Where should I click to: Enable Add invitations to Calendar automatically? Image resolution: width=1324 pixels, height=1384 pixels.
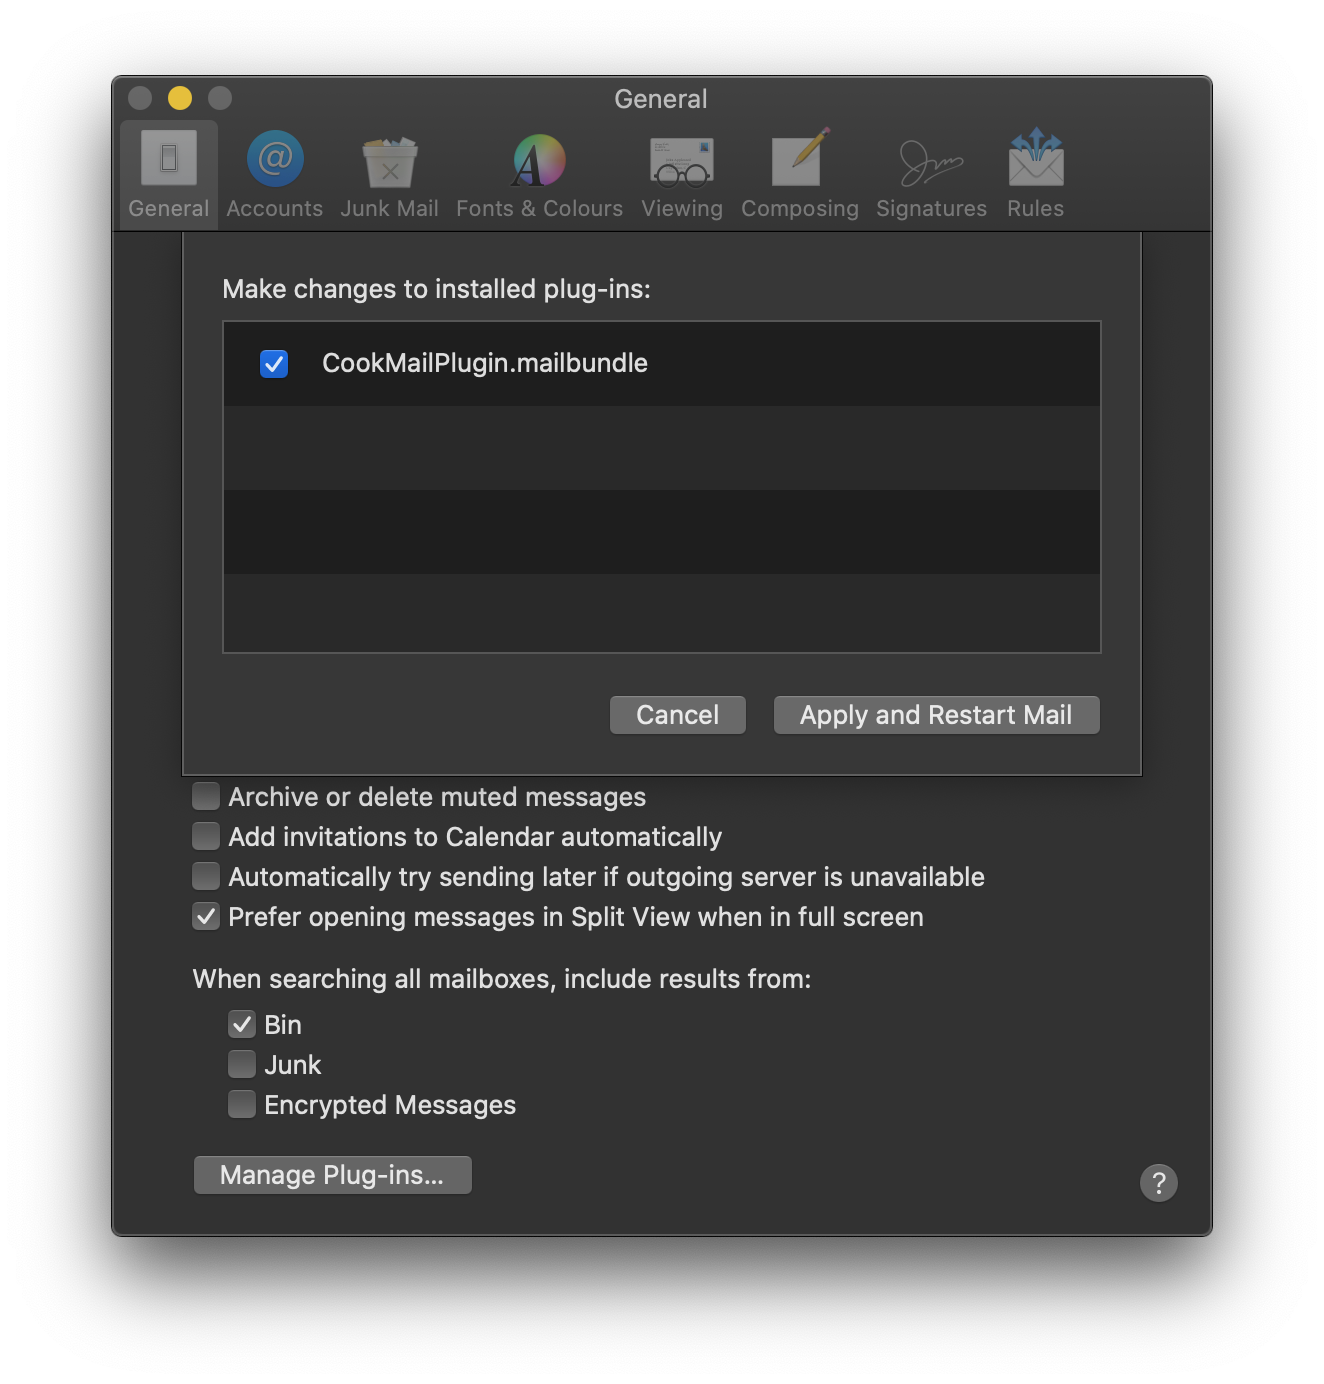click(x=206, y=836)
